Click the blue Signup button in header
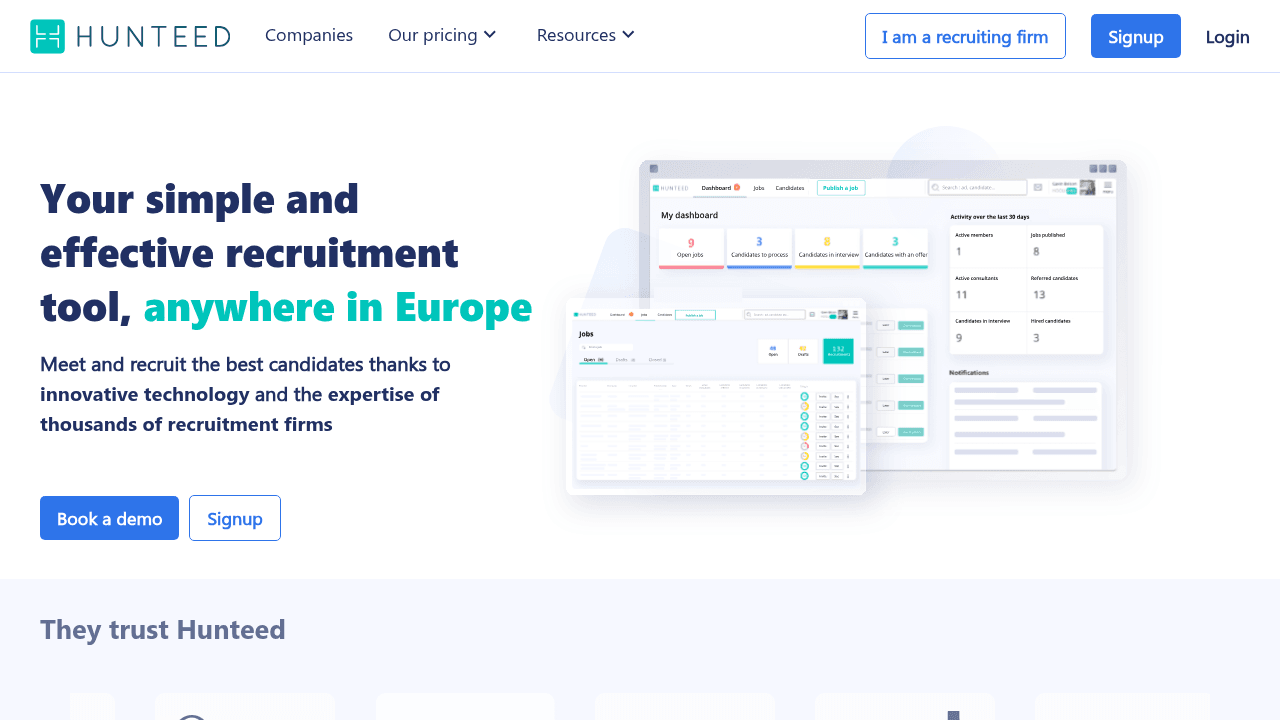 [x=1136, y=36]
